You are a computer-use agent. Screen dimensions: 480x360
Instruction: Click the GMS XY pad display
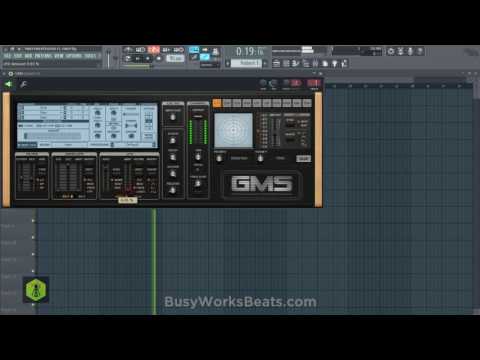233,130
